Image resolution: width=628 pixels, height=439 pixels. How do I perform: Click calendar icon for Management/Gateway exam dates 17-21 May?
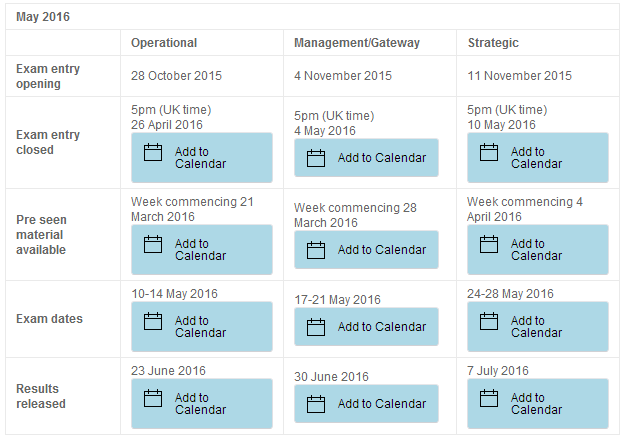[316, 327]
